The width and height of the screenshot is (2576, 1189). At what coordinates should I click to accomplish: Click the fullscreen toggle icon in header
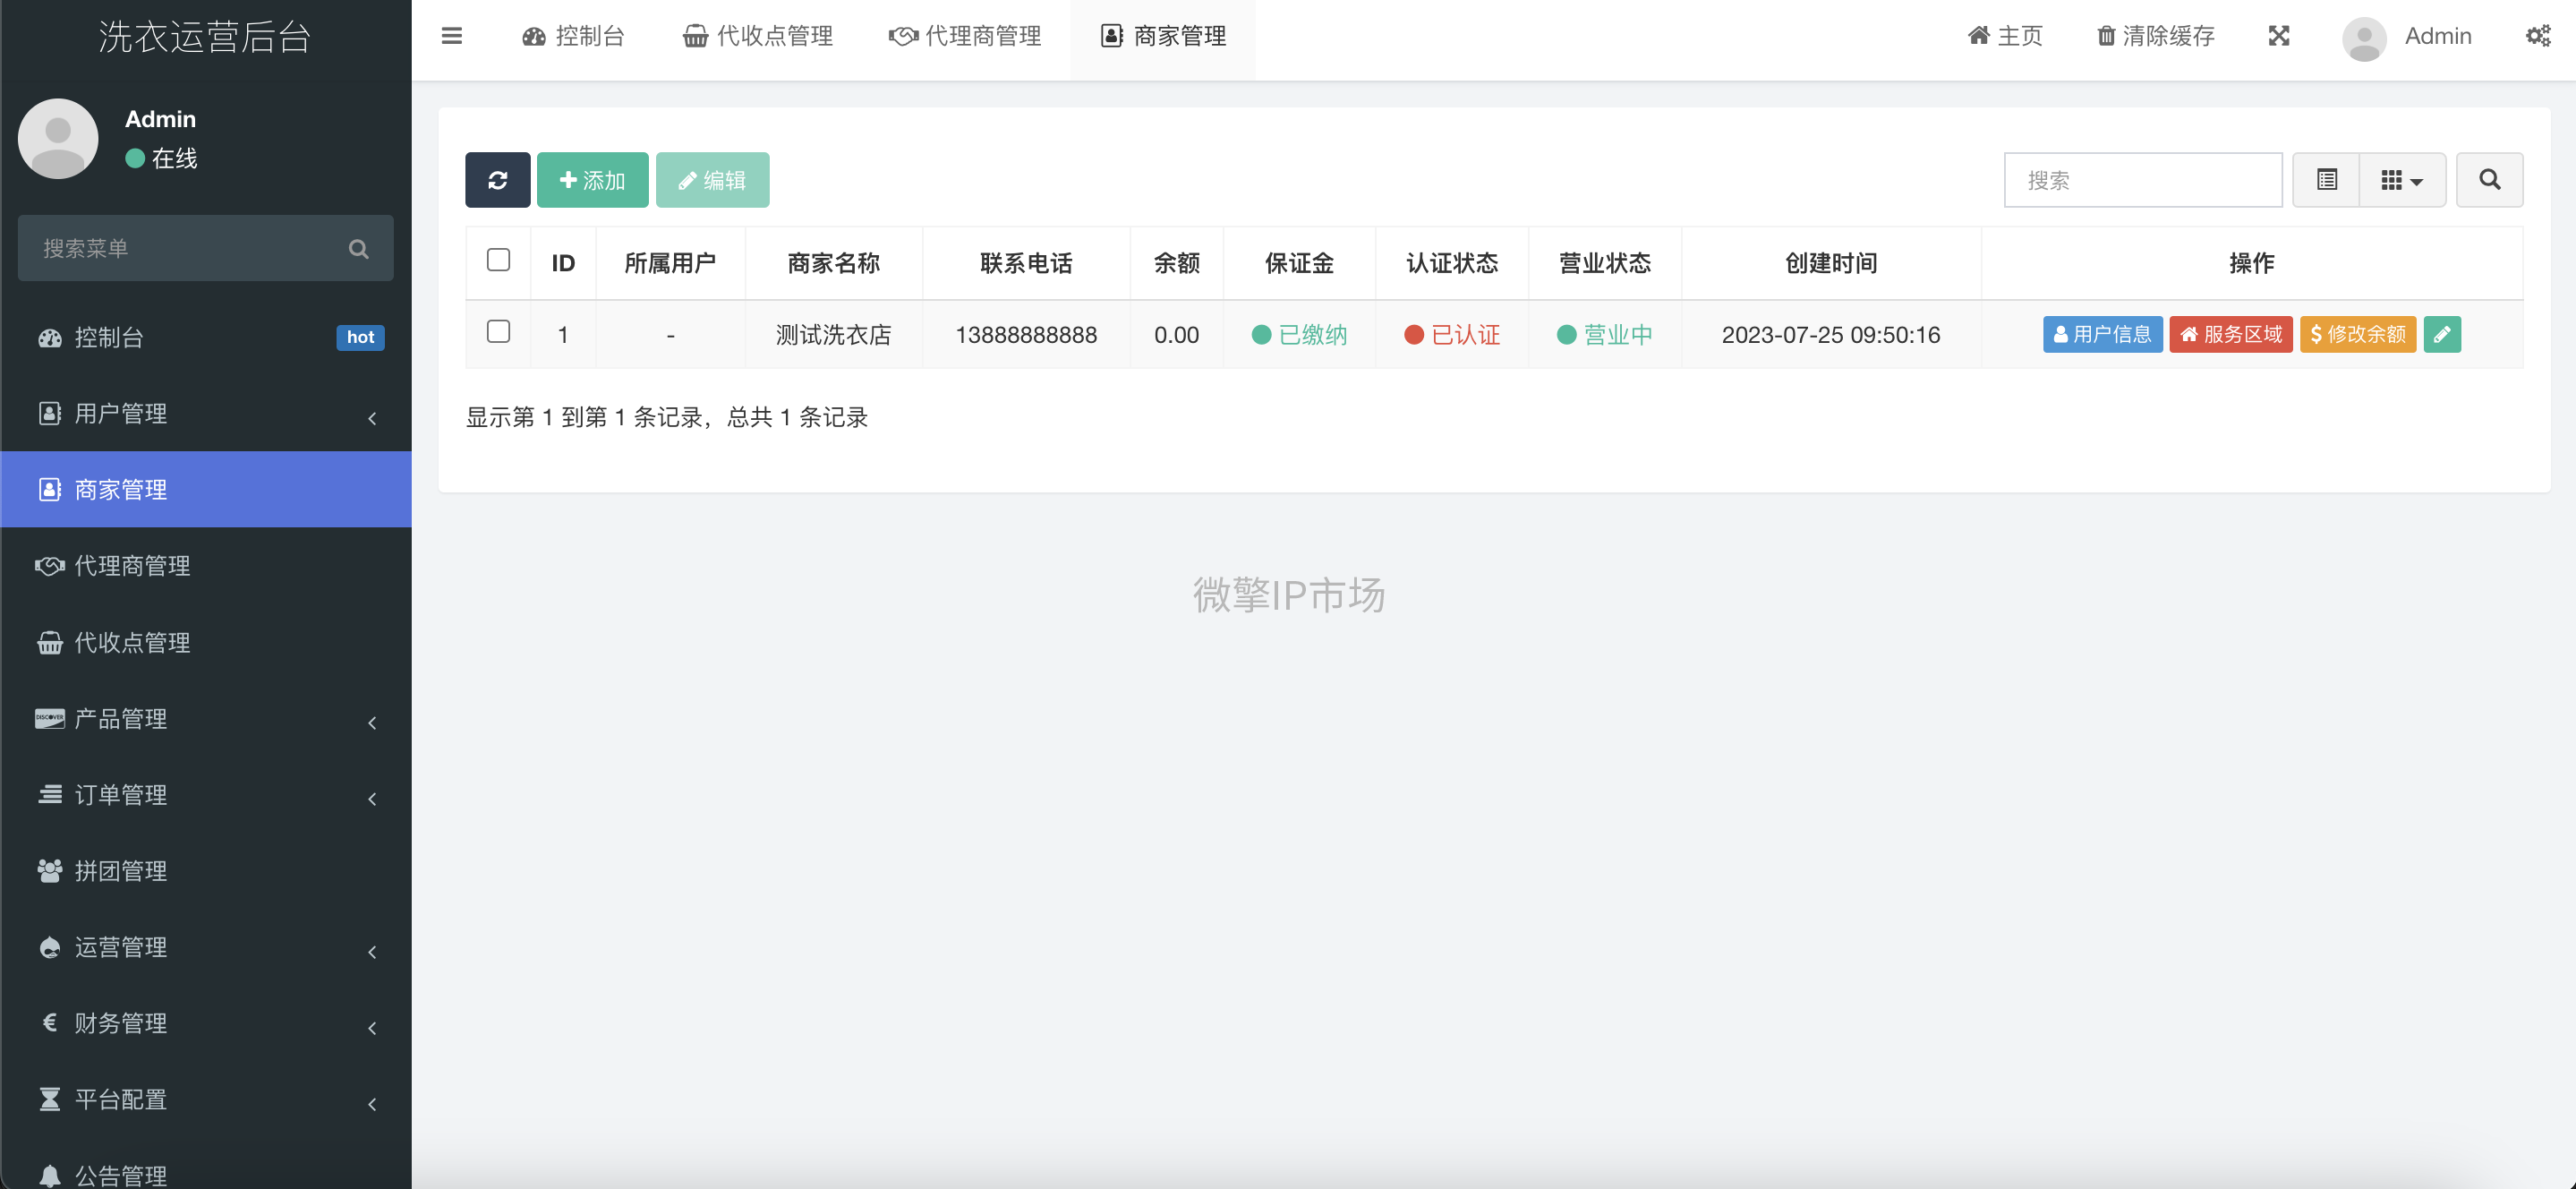[2278, 36]
